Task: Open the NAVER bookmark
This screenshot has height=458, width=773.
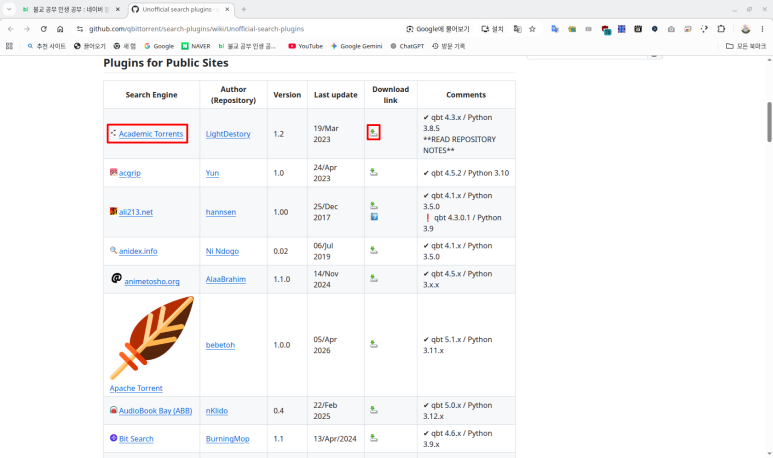Action: [x=196, y=46]
